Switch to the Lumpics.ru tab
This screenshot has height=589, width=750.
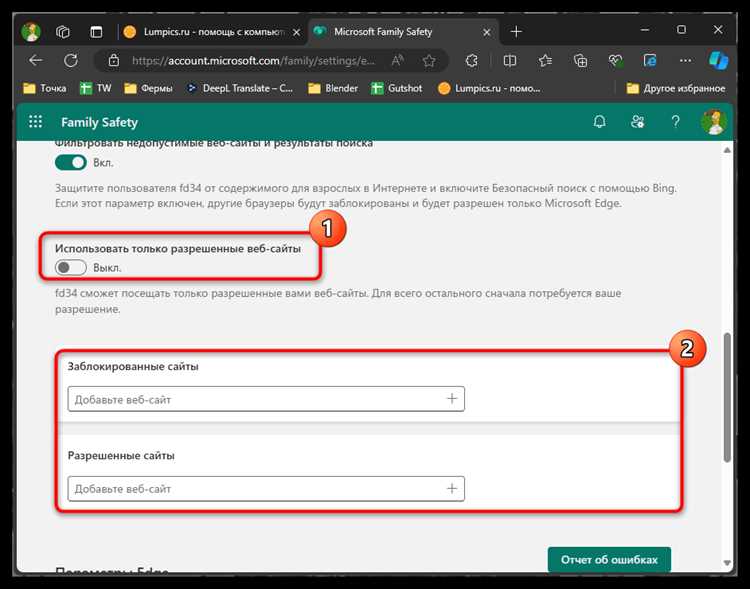[213, 32]
